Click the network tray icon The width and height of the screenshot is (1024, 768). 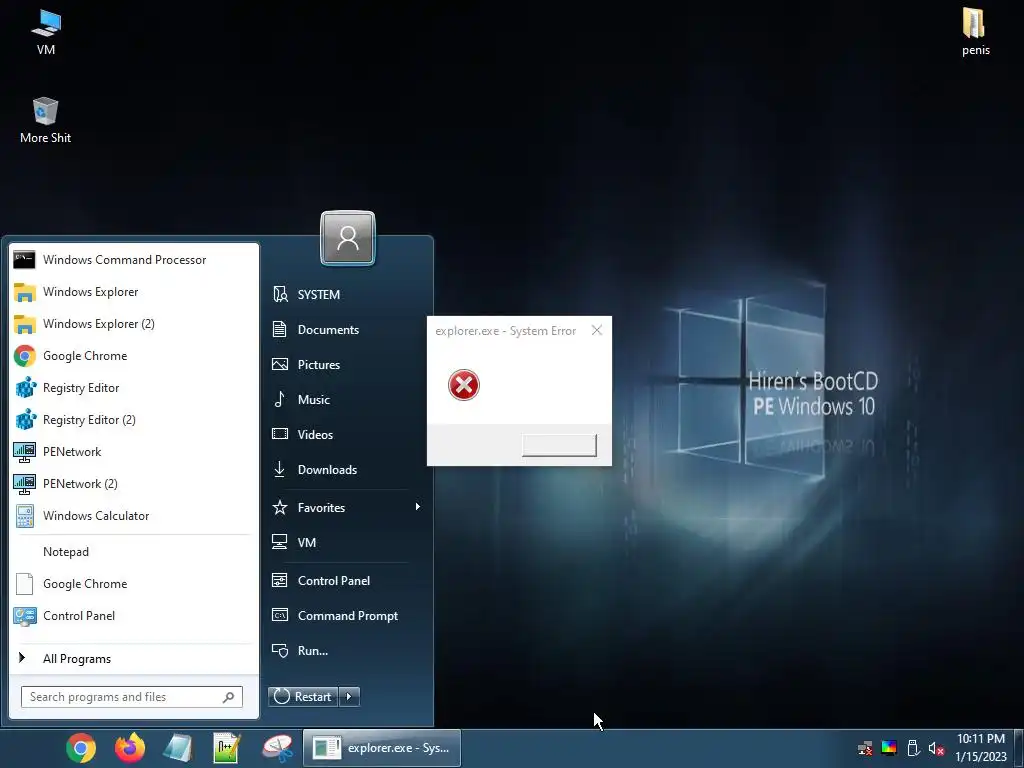pyautogui.click(x=865, y=748)
